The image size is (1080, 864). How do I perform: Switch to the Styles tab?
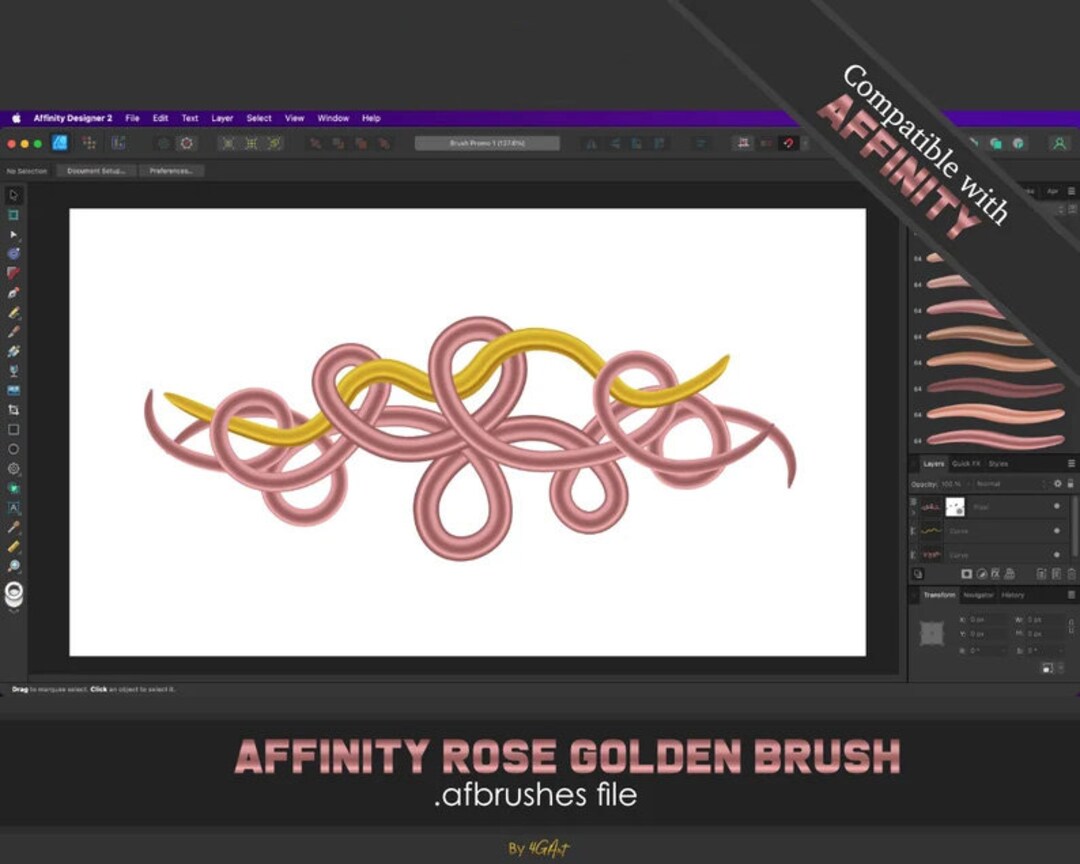point(998,464)
